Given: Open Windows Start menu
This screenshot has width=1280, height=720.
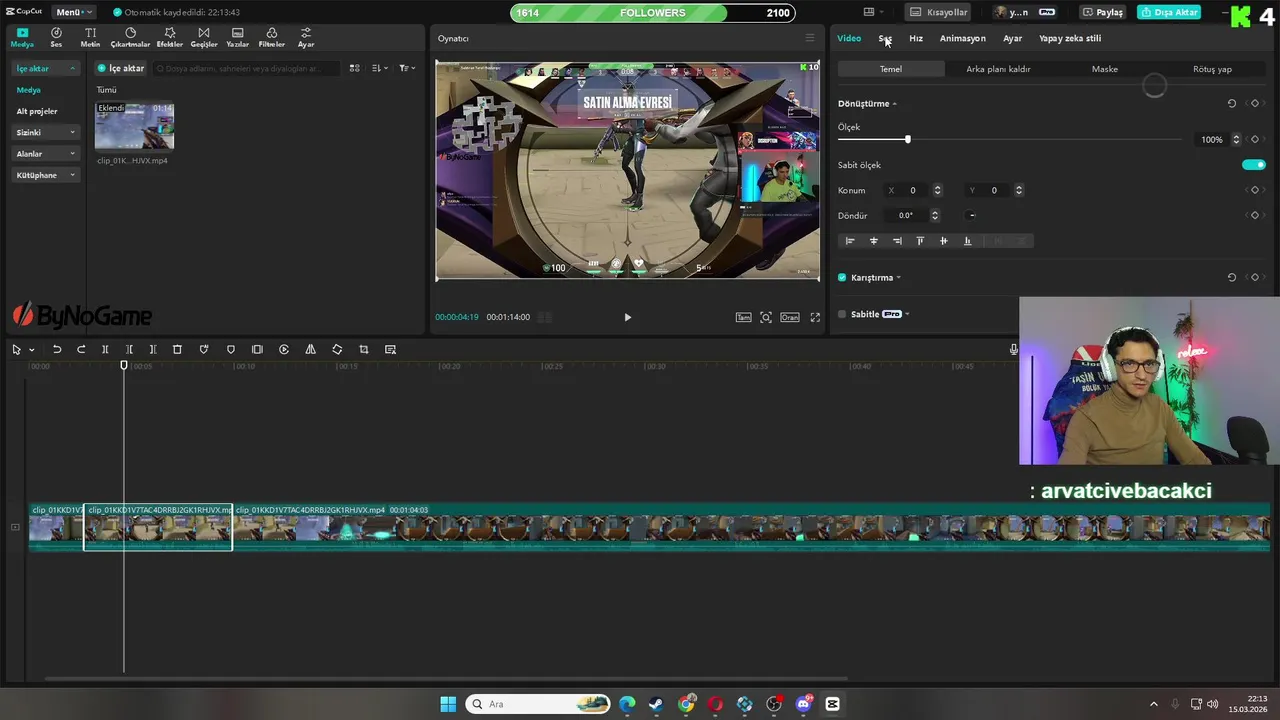Looking at the screenshot, I should (x=448, y=704).
